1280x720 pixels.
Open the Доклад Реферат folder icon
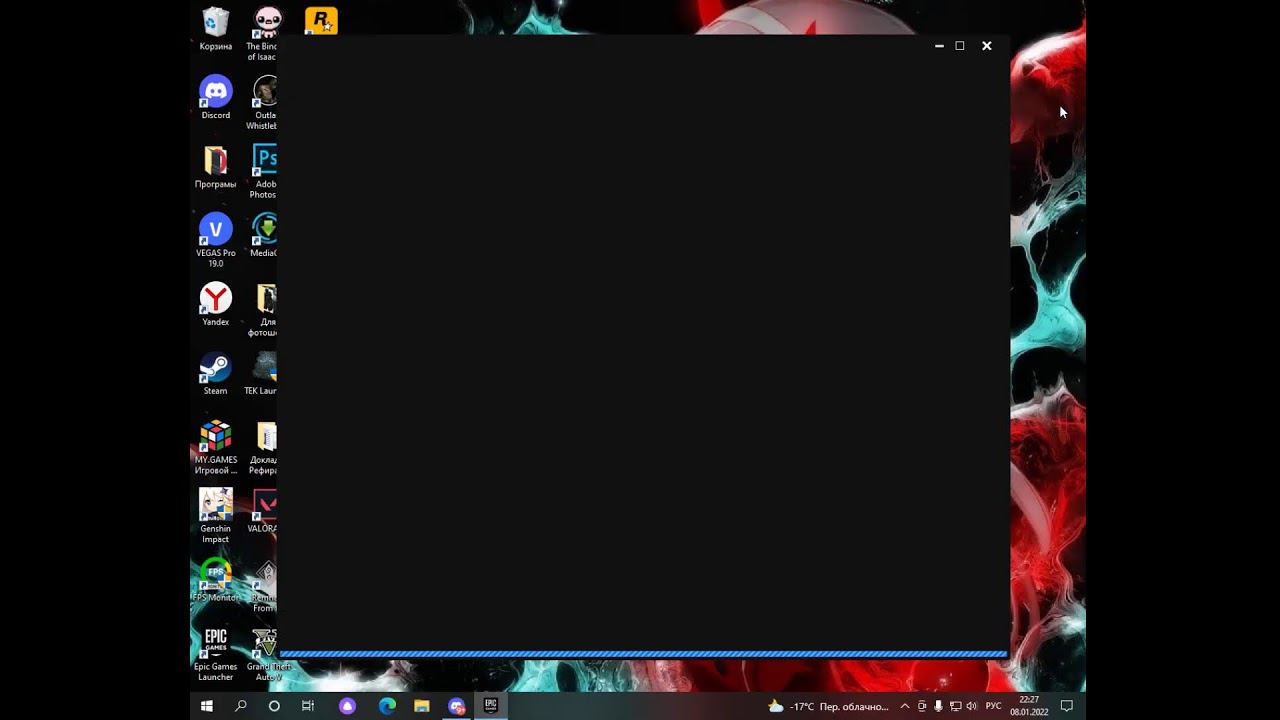click(x=264, y=448)
